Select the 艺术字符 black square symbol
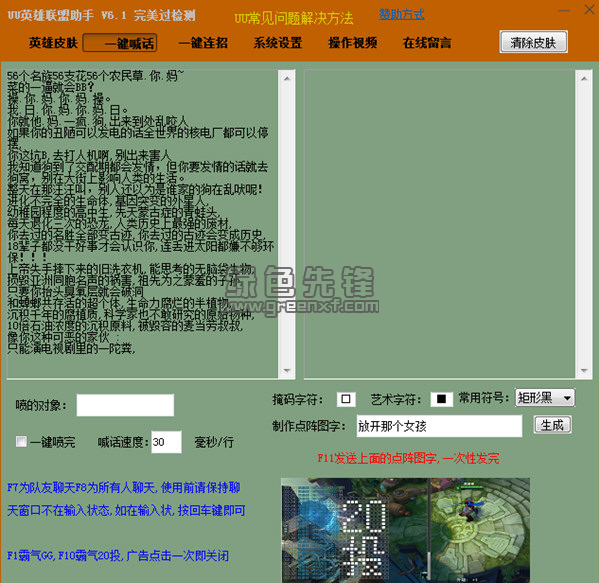Image resolution: width=599 pixels, height=583 pixels. (442, 399)
